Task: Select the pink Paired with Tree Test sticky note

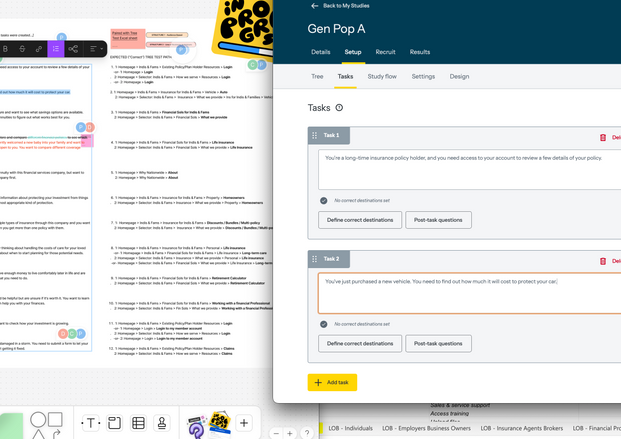Action: click(128, 38)
